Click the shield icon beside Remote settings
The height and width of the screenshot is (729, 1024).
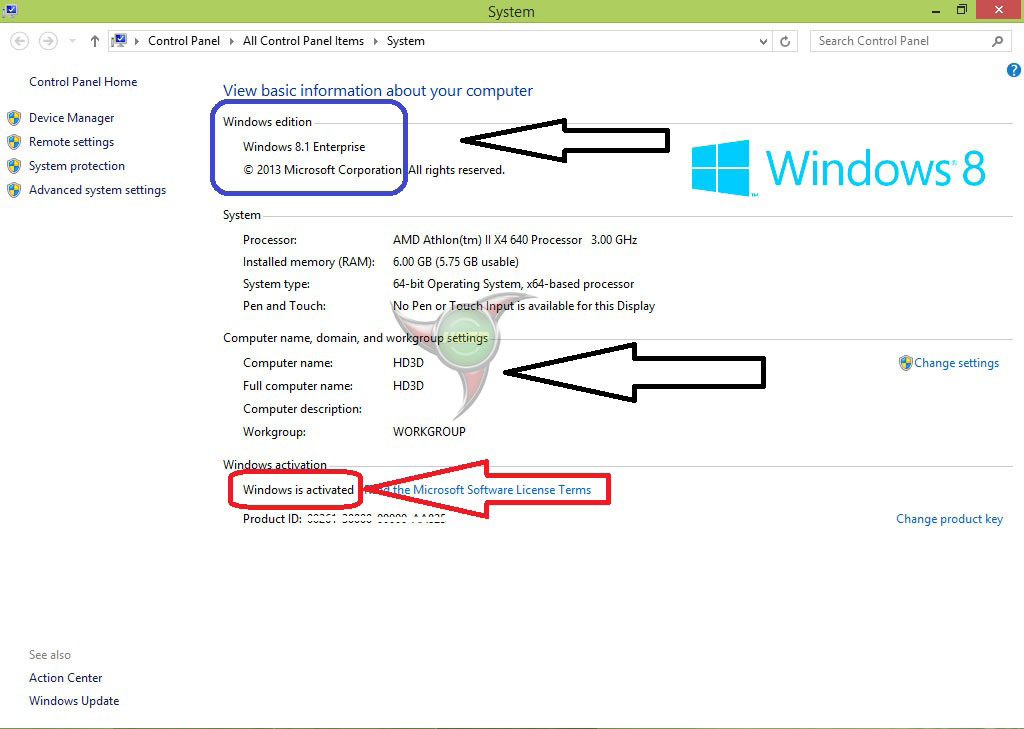(14, 142)
